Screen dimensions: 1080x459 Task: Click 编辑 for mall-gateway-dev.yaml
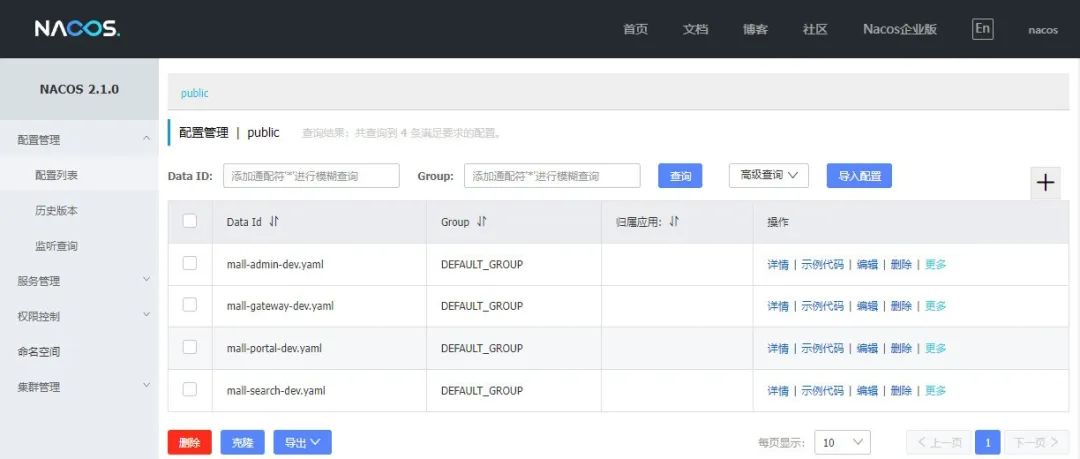pos(867,307)
